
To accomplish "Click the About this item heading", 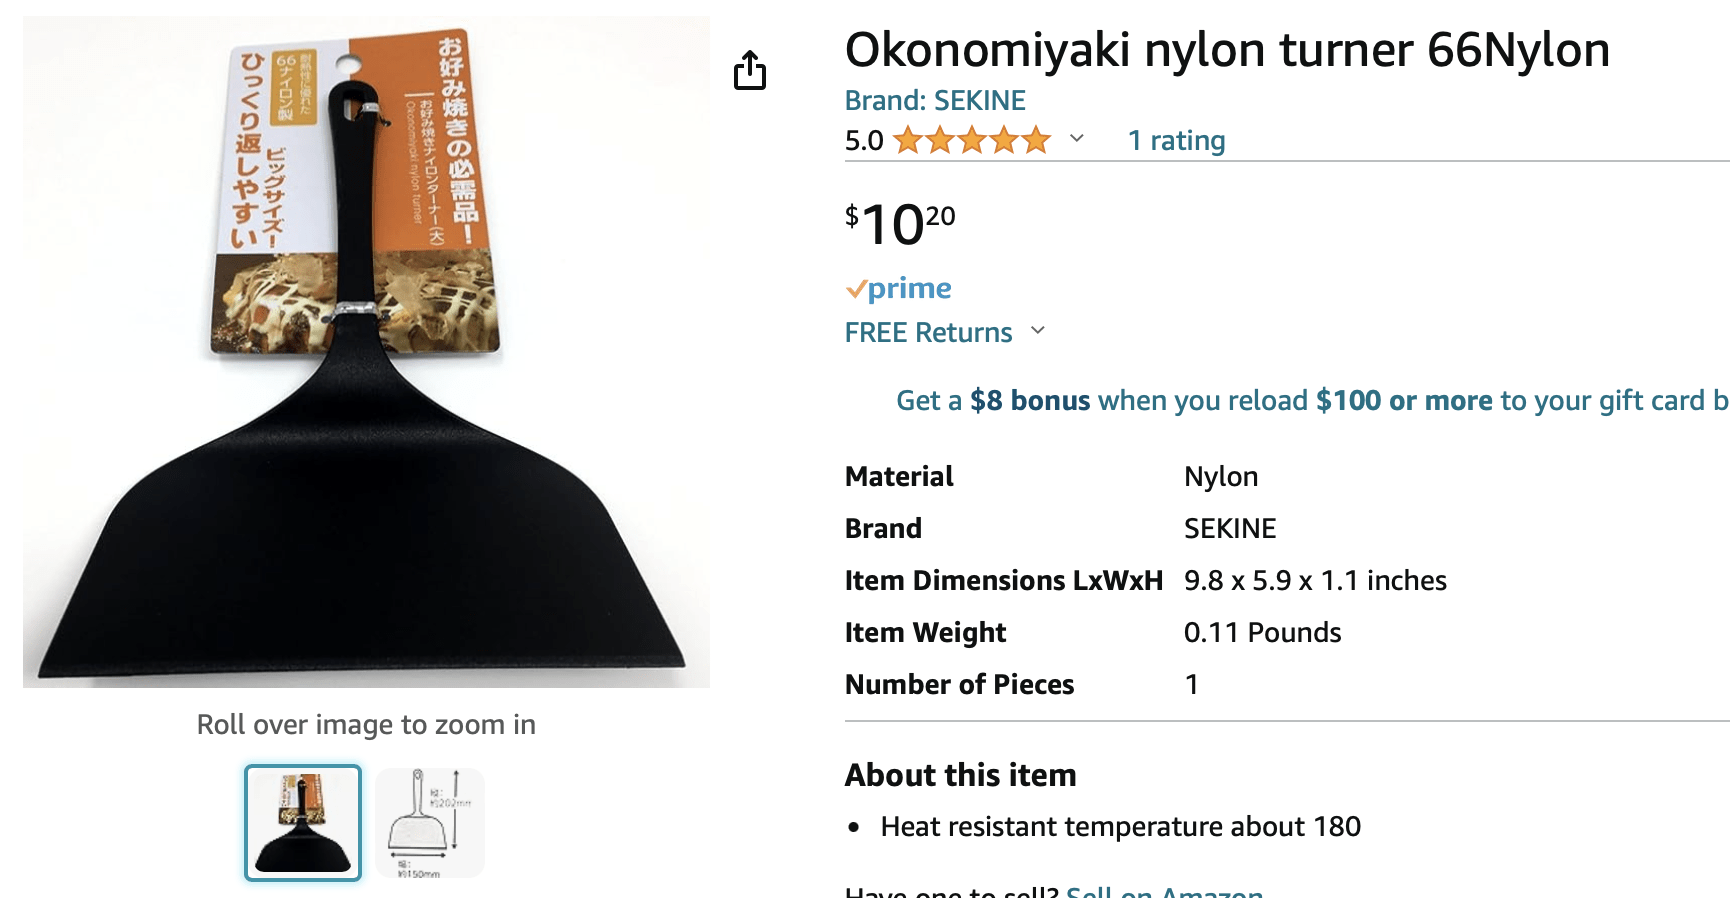I will [x=960, y=775].
